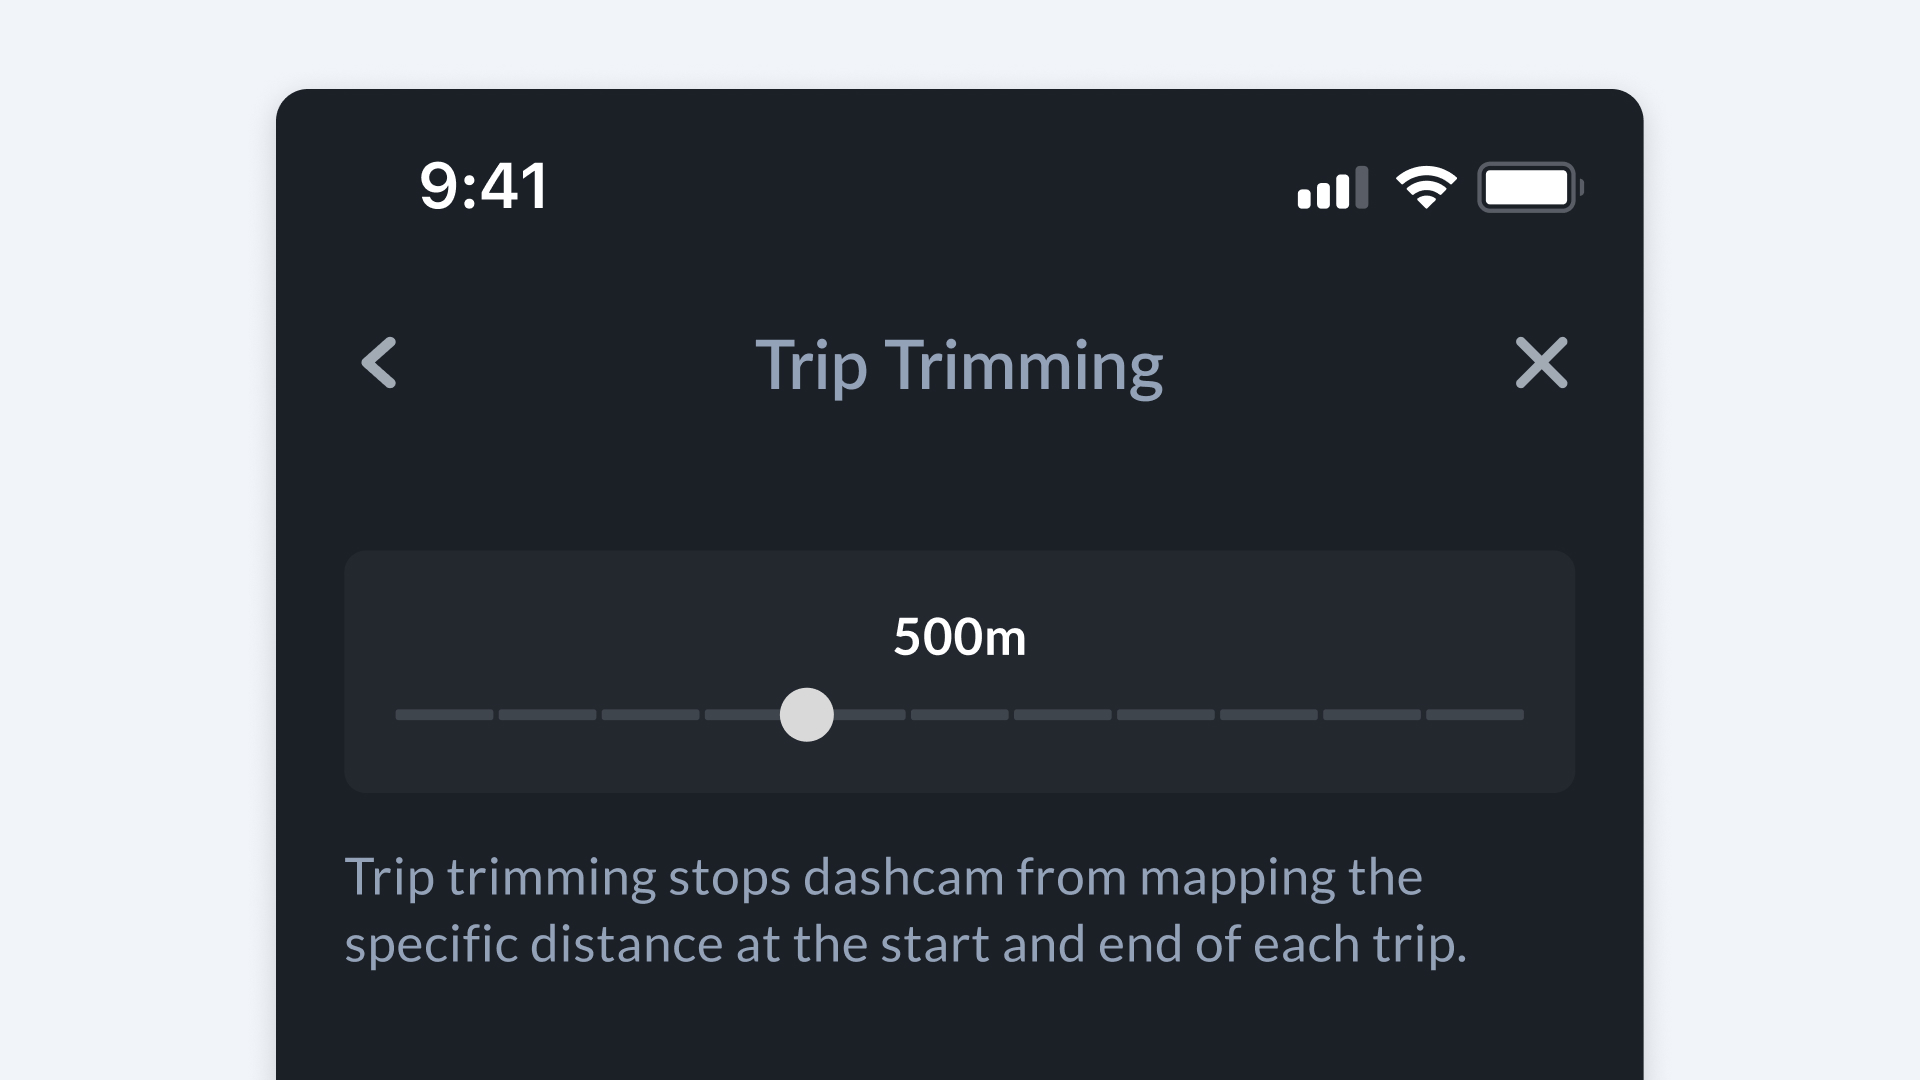Set slider to the last track segment
The height and width of the screenshot is (1080, 1920).
1474,715
